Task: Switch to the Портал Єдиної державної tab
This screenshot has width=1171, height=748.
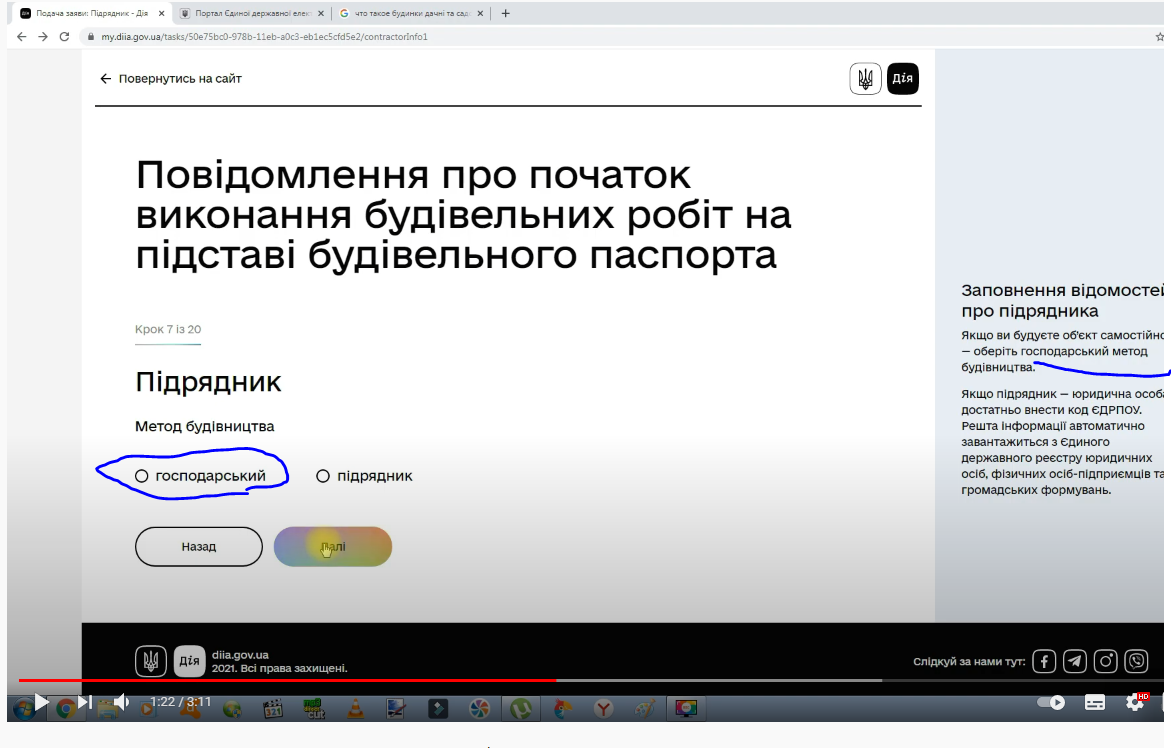Action: (253, 13)
